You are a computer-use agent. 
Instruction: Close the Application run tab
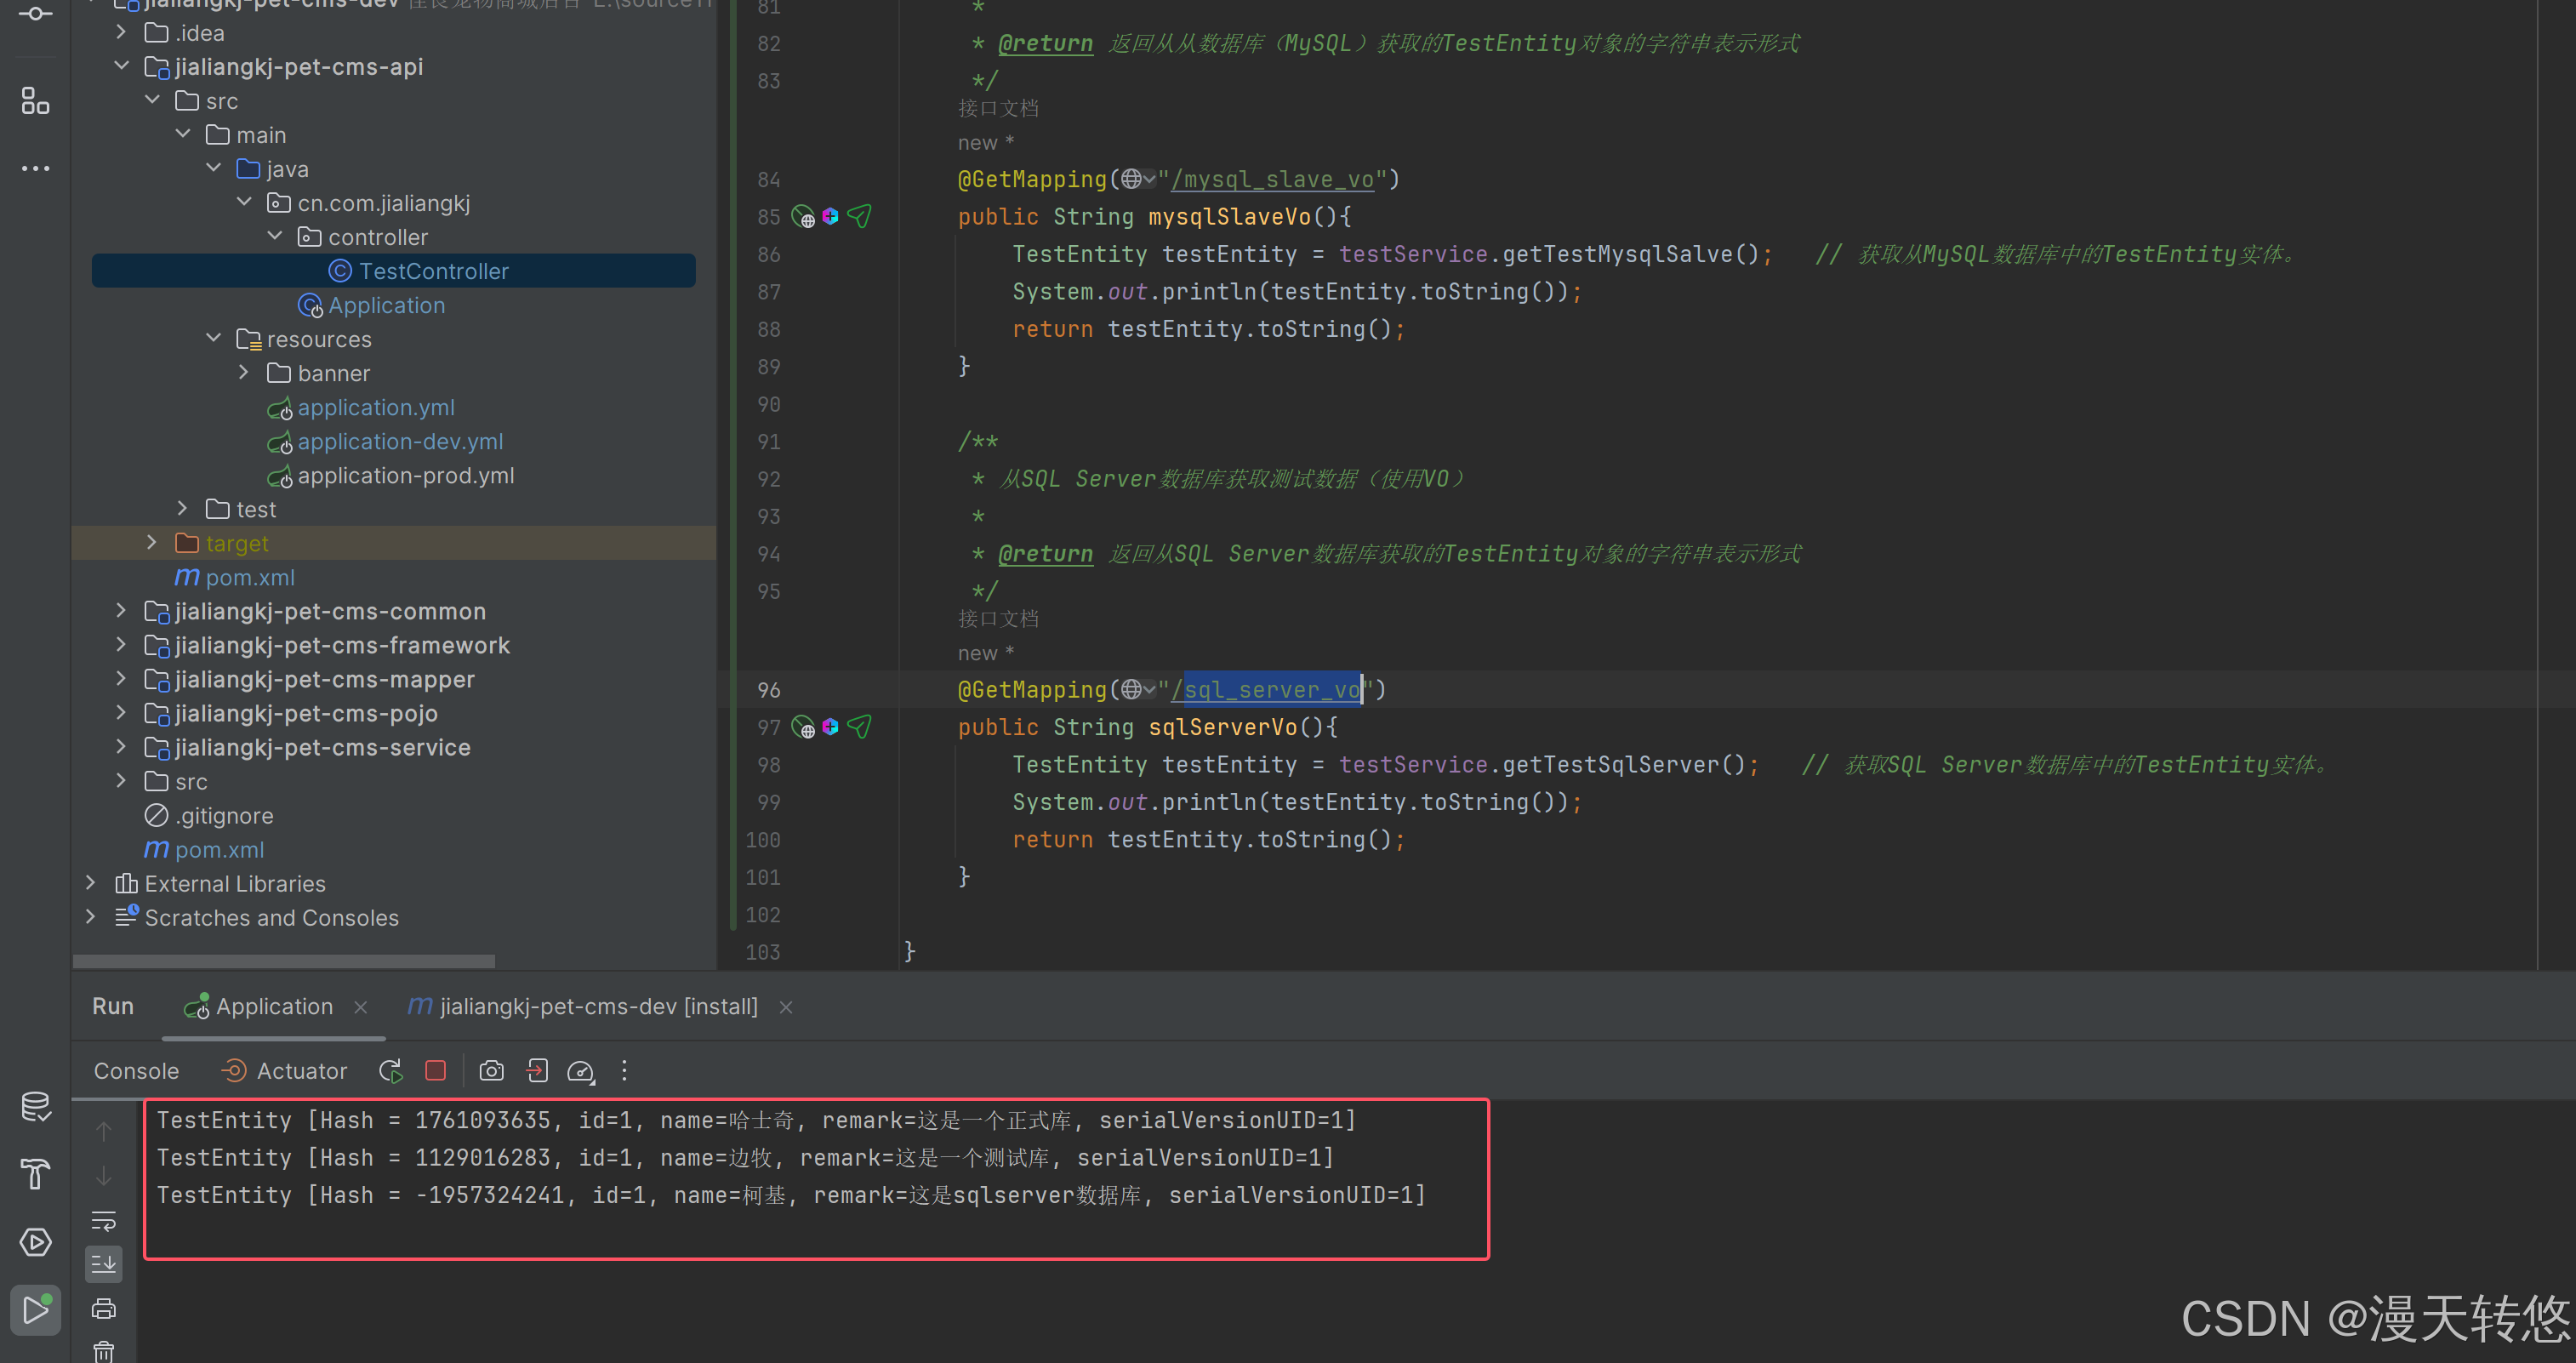[361, 1007]
